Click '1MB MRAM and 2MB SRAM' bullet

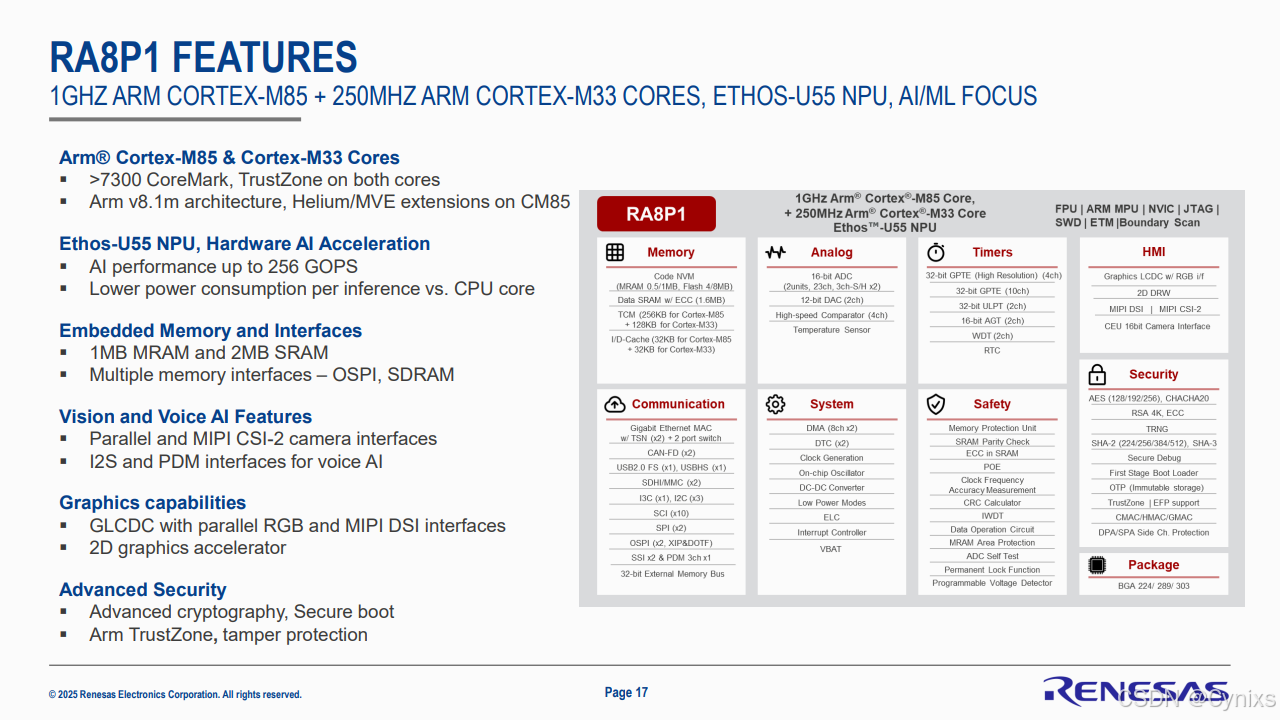click(x=208, y=353)
